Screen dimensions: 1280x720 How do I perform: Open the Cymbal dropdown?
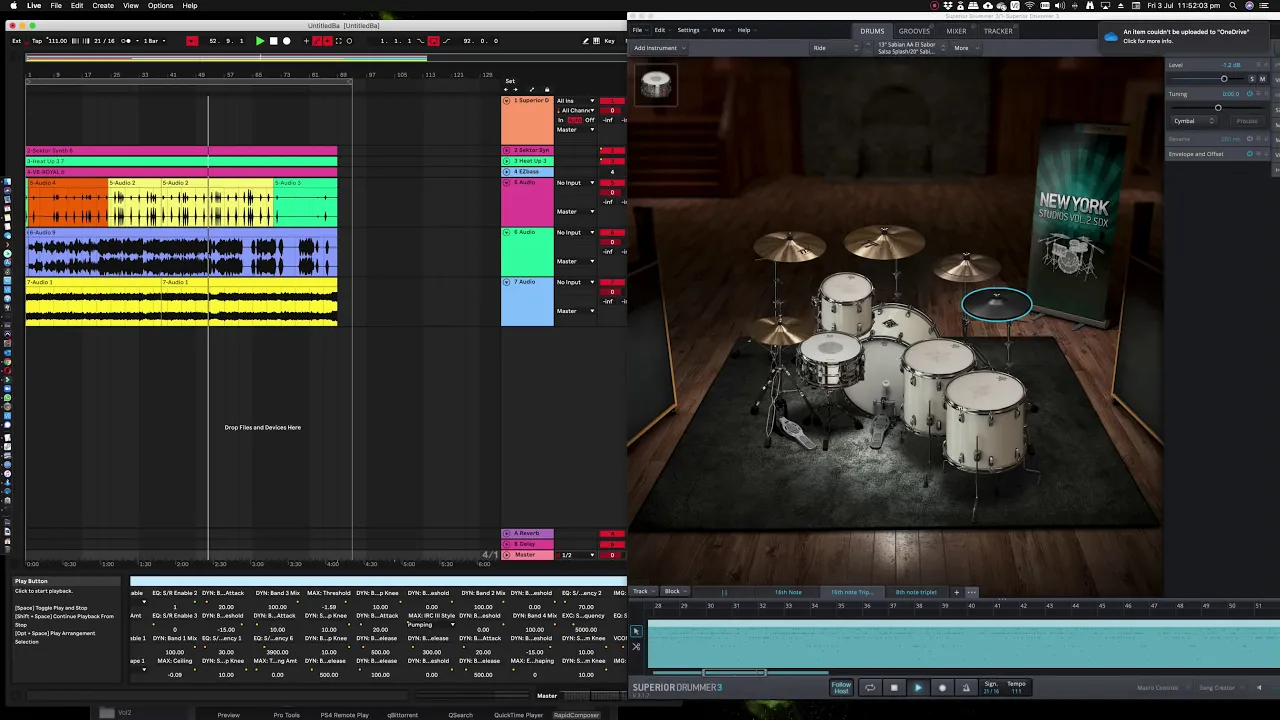pos(1193,121)
